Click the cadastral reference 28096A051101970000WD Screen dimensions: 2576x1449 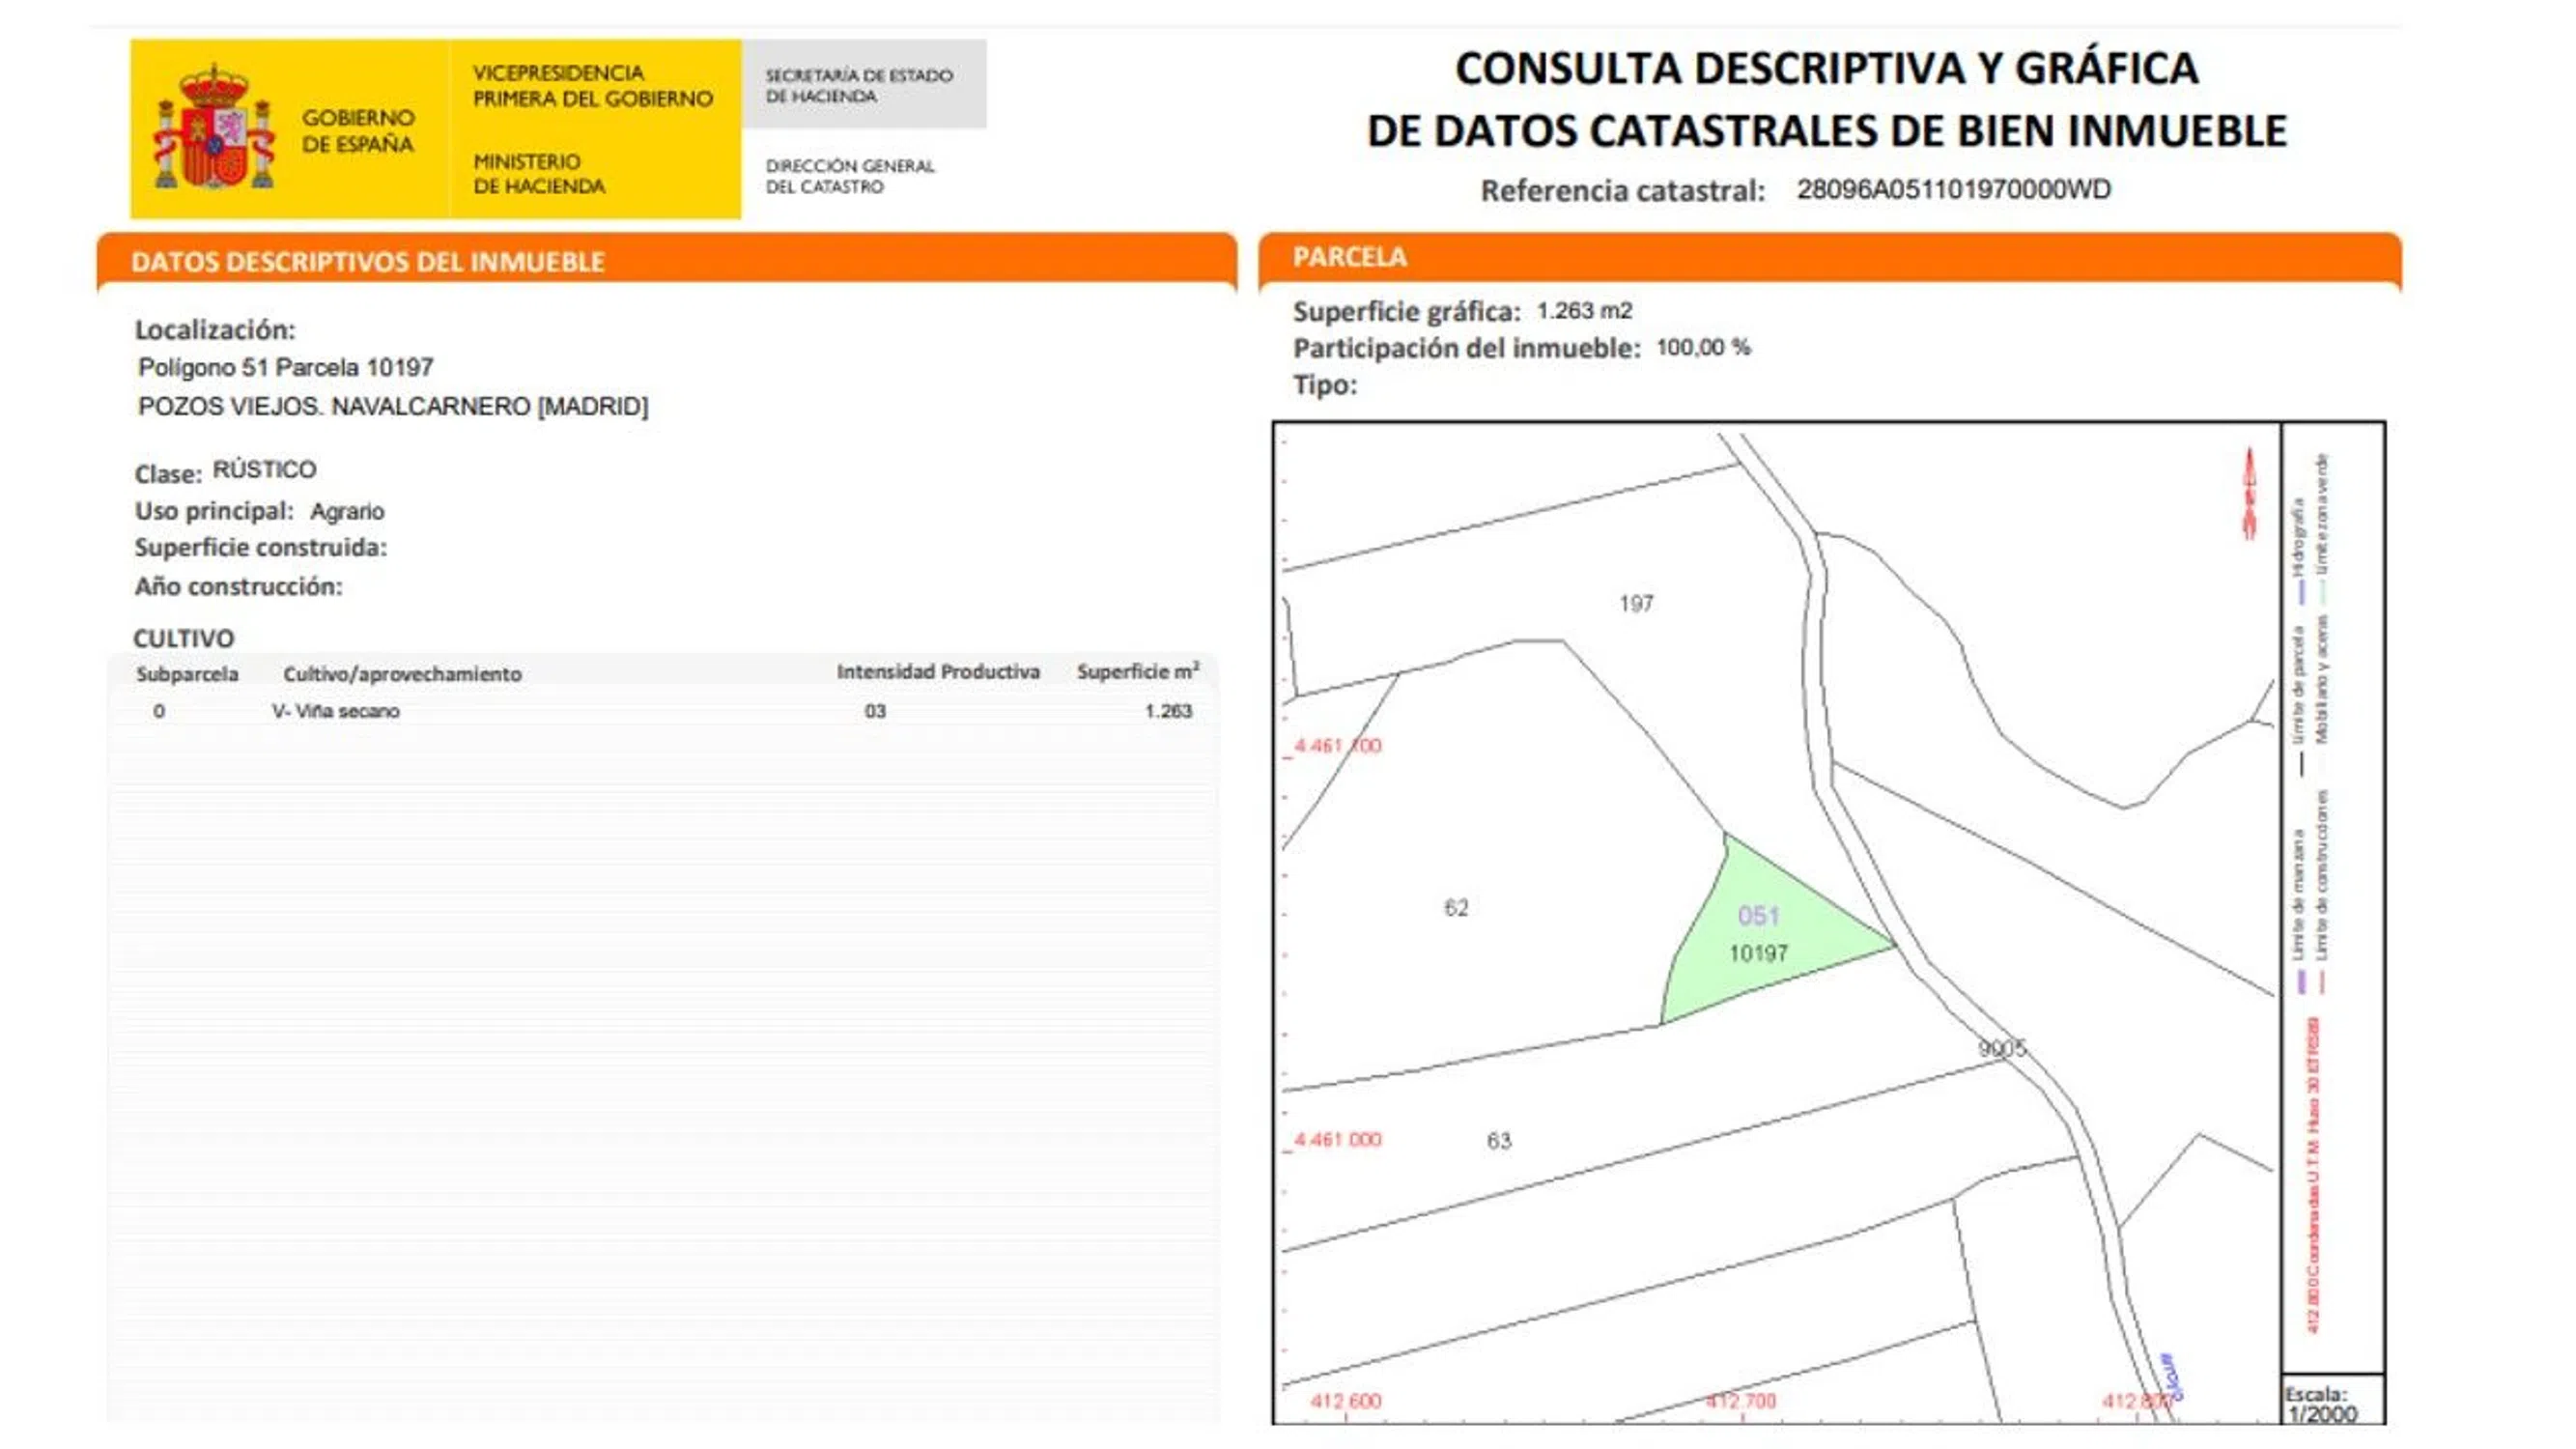point(1953,190)
